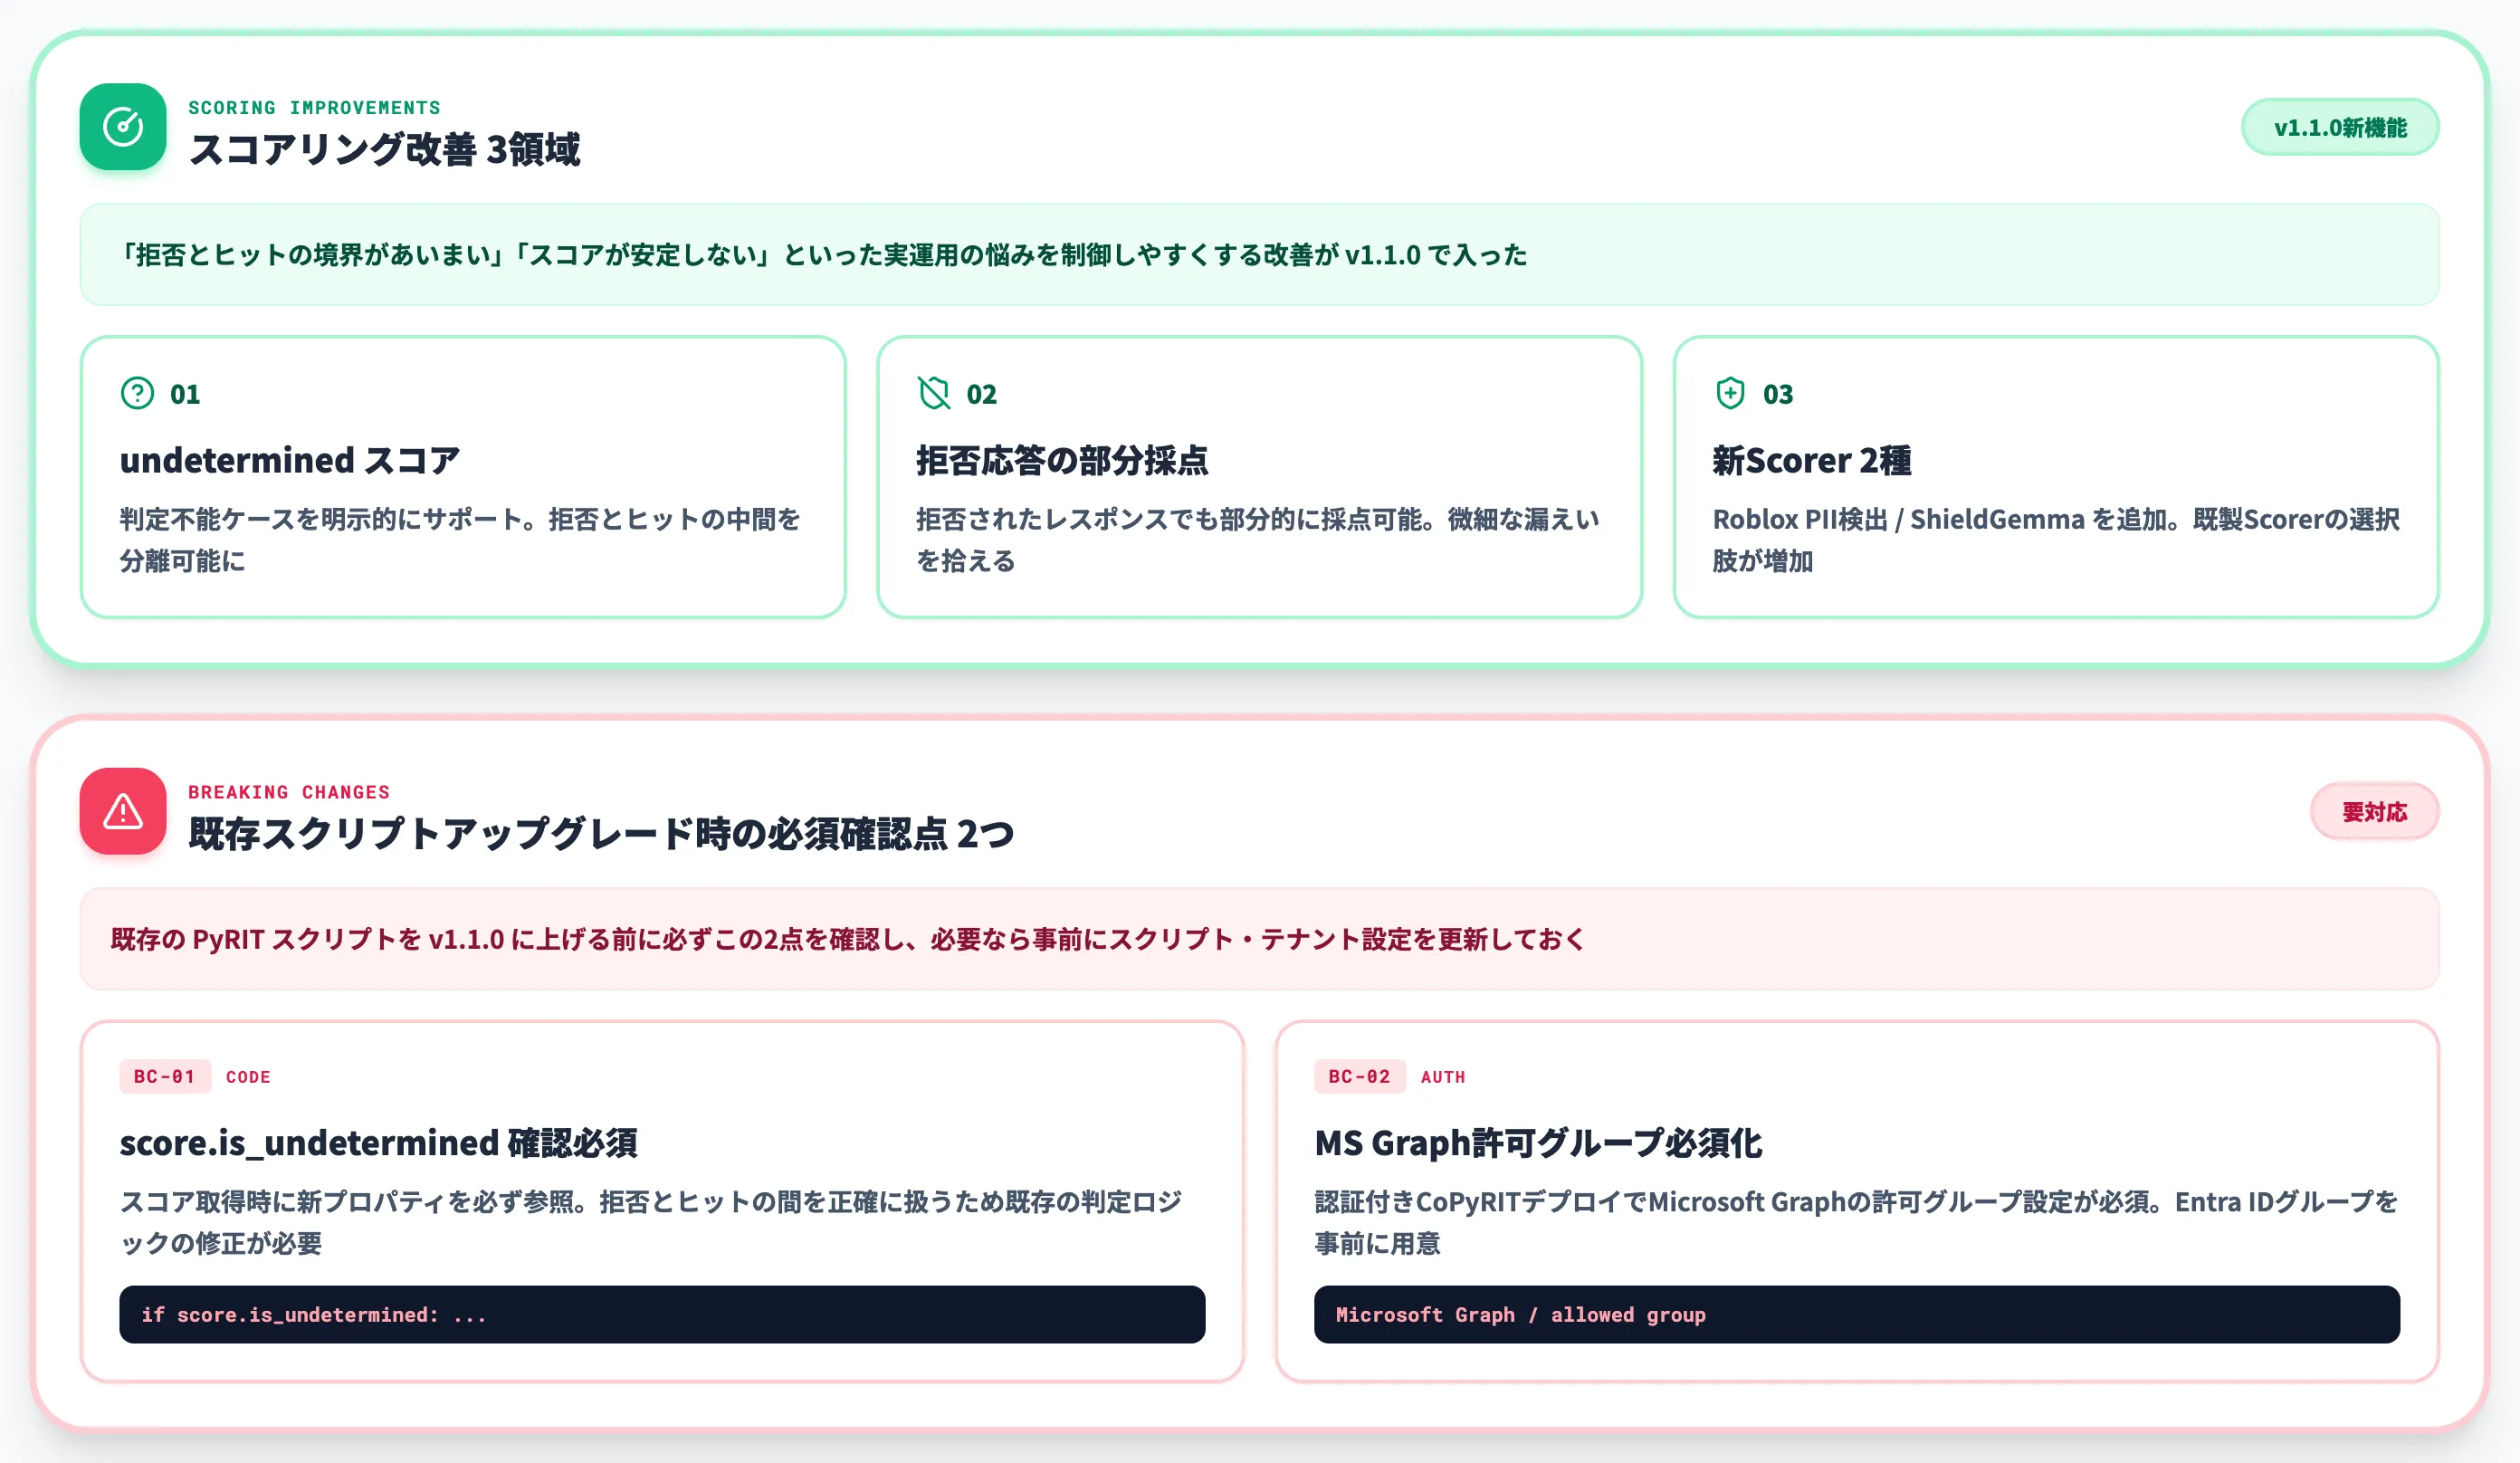Click the AUTH label next to BC-02
2520x1463 pixels.
pos(1443,1077)
